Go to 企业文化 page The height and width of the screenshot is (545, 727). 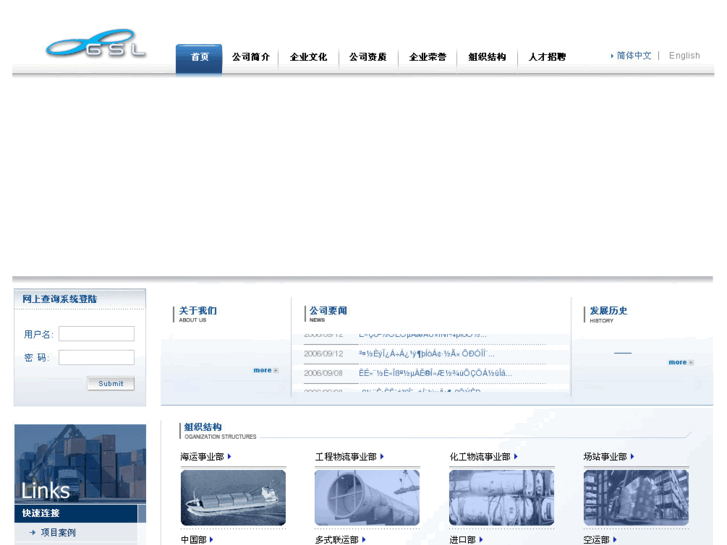click(308, 57)
